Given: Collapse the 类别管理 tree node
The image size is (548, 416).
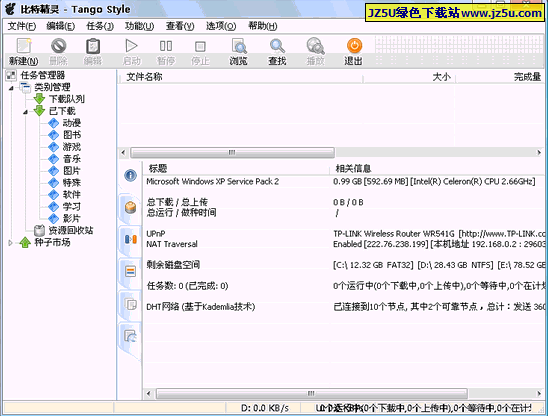Looking at the screenshot, I should coord(11,88).
